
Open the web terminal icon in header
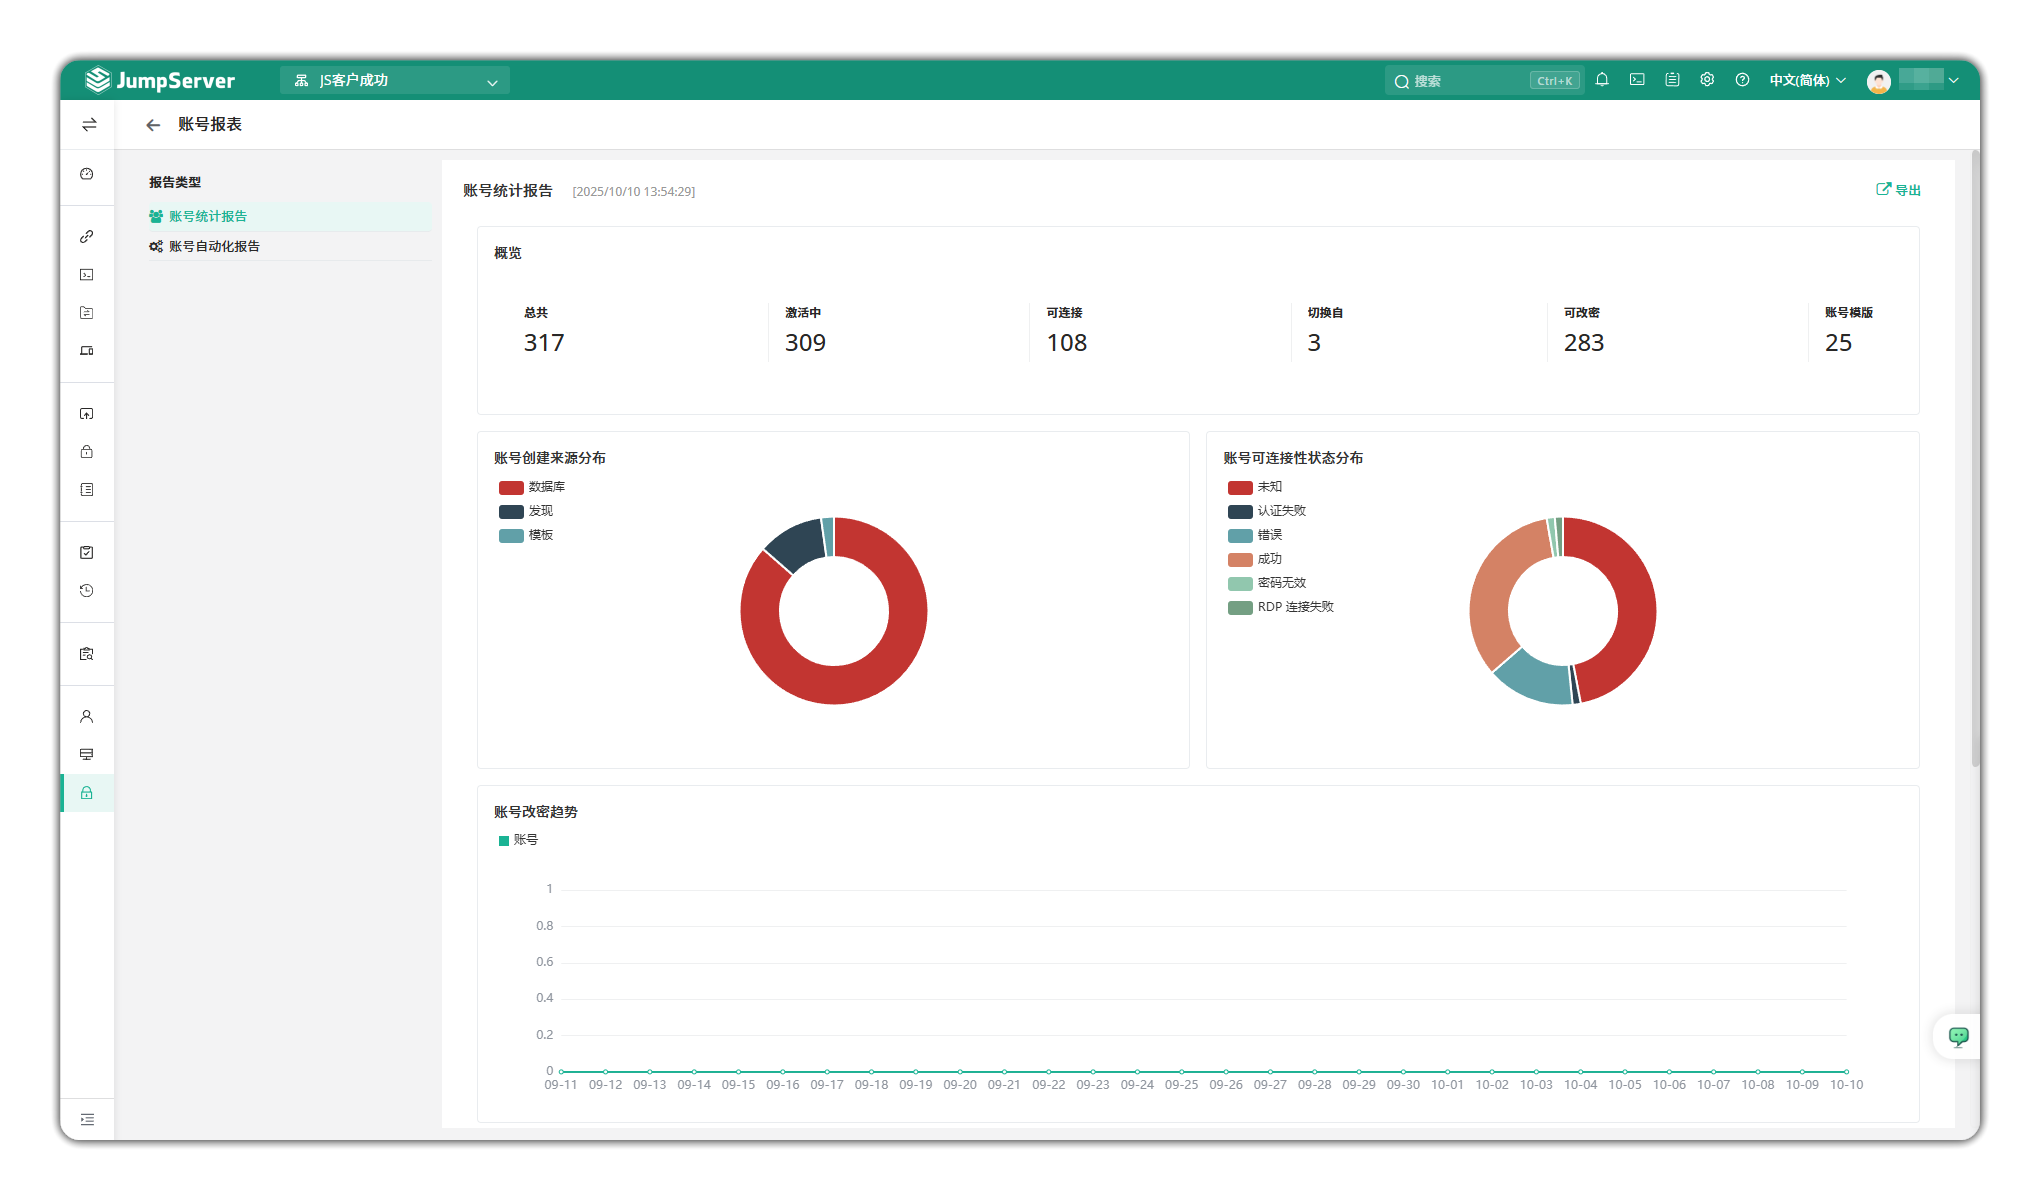[1637, 80]
